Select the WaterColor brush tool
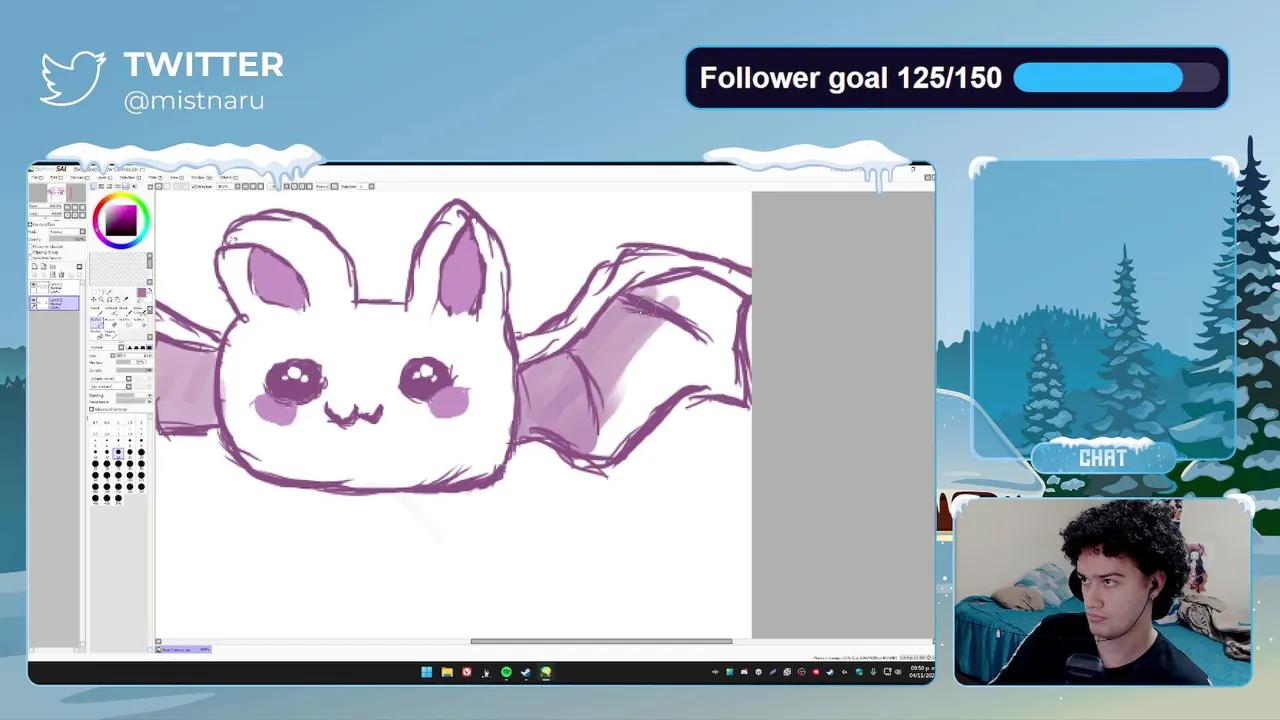The image size is (1280, 720). tap(140, 311)
